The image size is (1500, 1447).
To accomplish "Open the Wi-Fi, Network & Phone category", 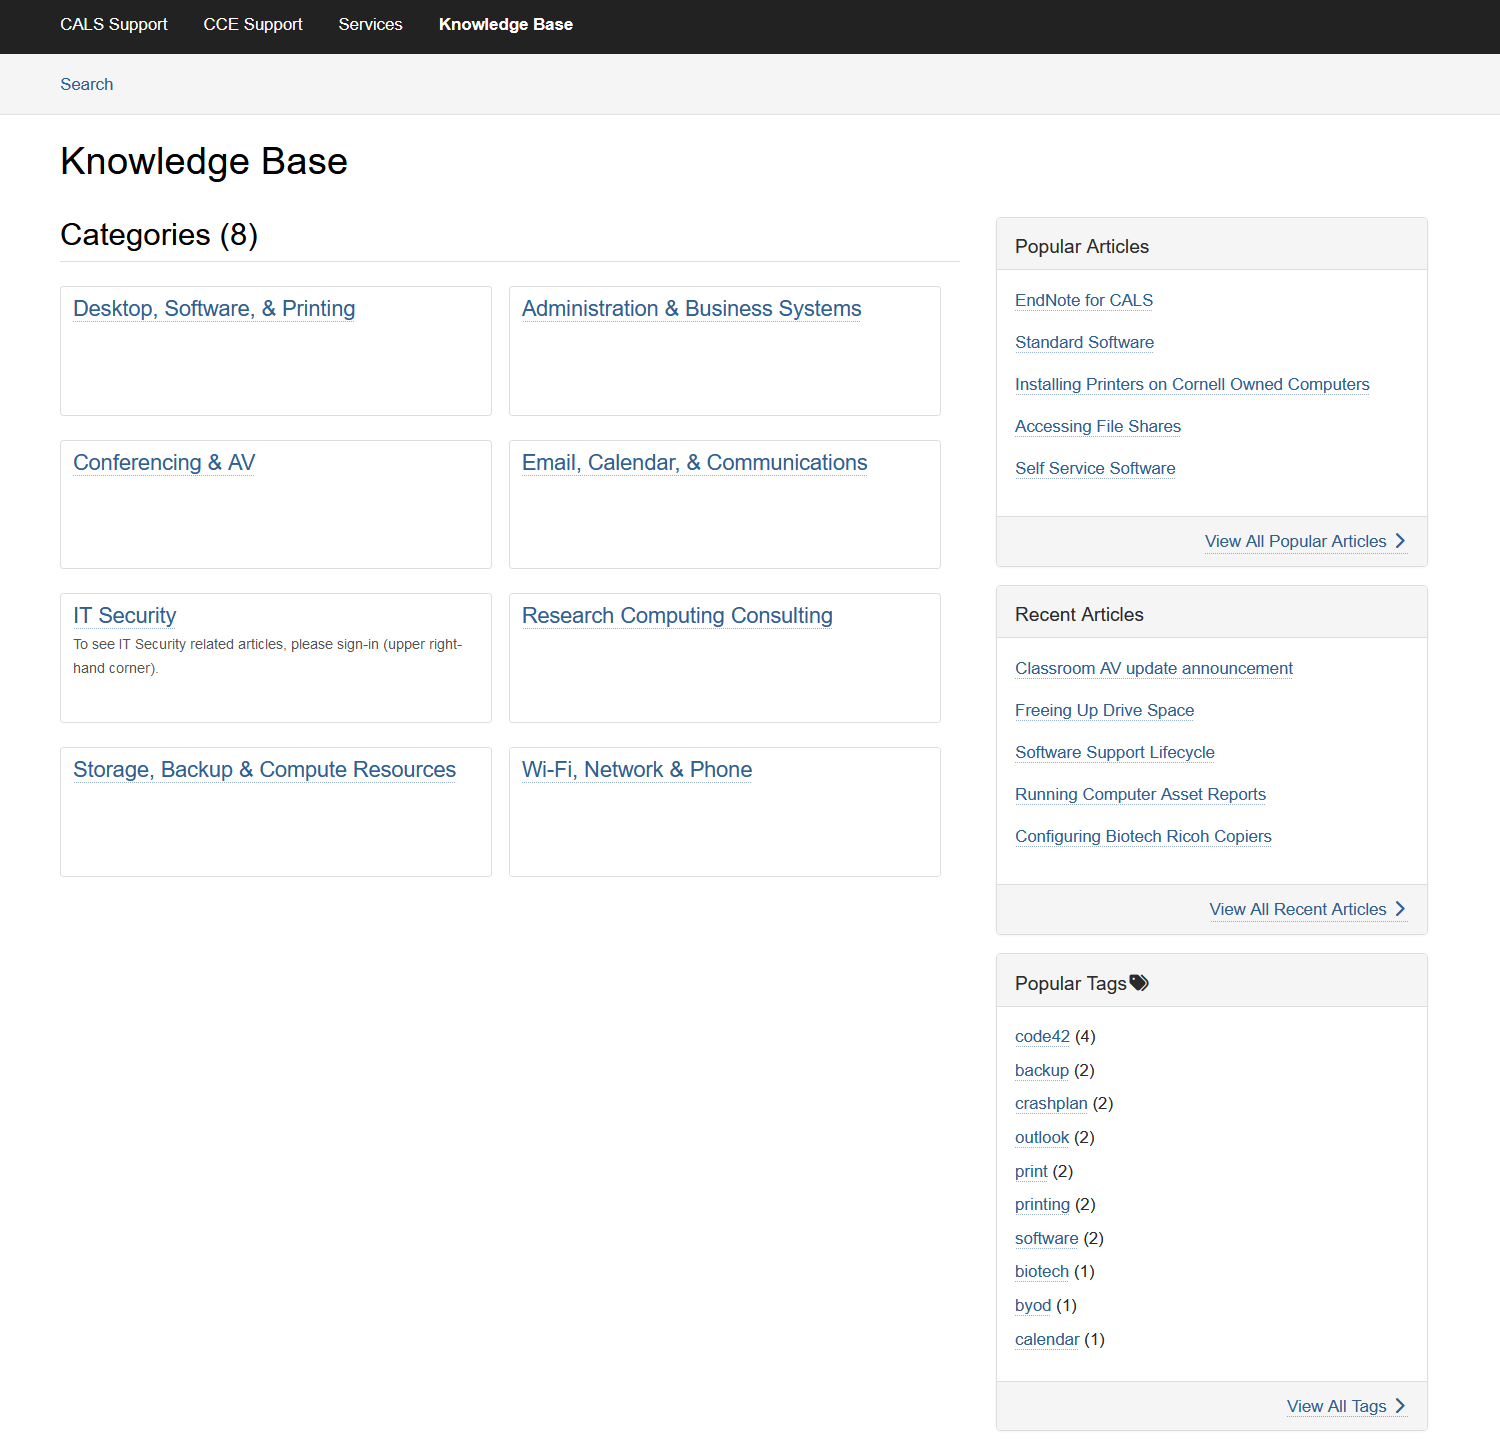I will [636, 769].
